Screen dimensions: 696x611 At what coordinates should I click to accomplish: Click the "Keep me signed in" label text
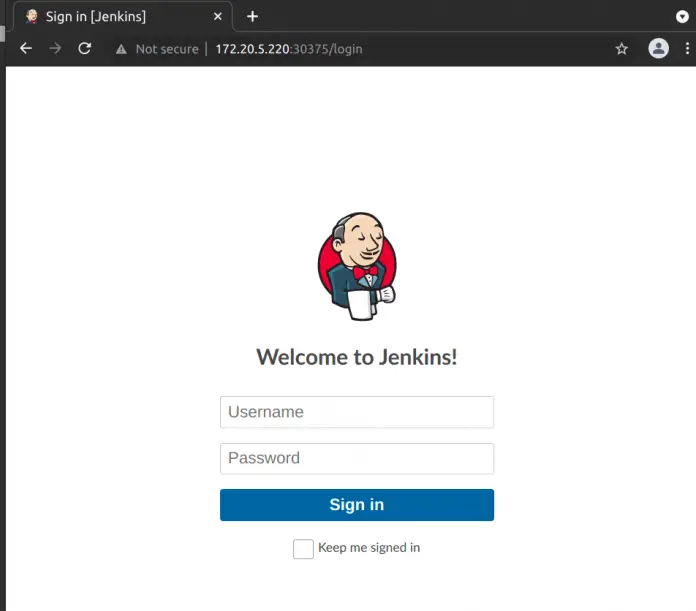[368, 548]
